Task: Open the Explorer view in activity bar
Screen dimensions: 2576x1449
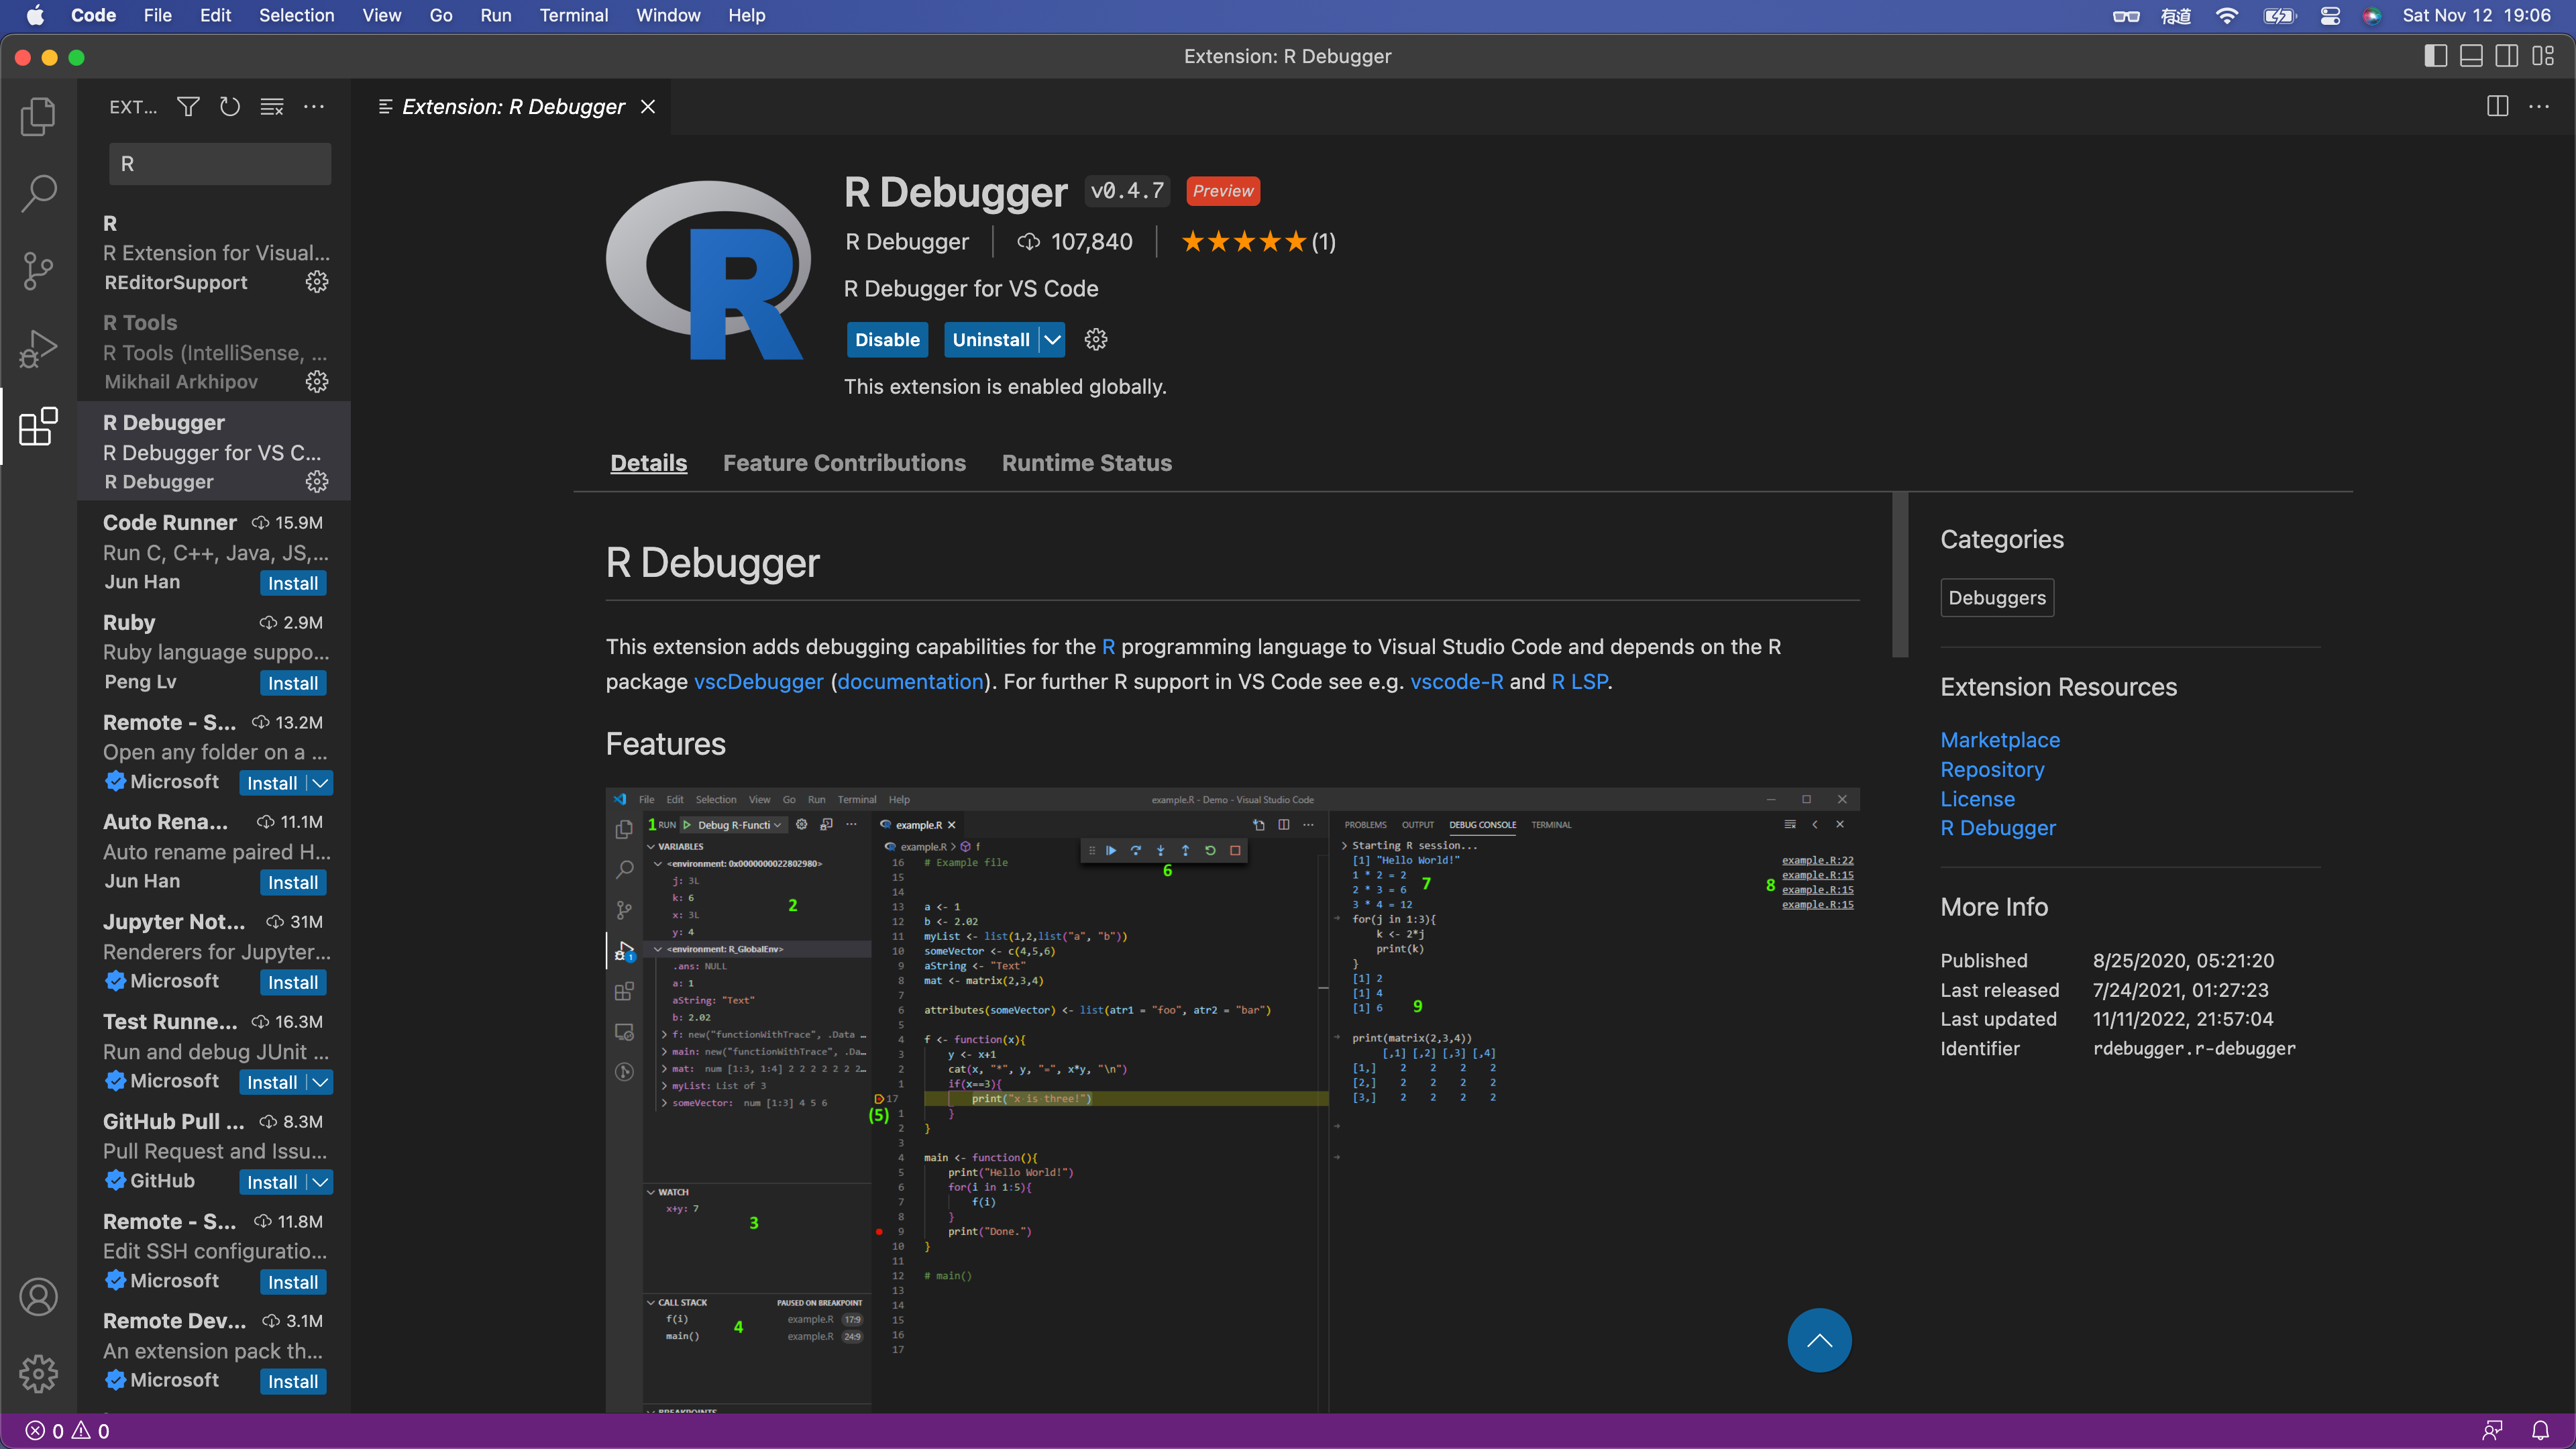Action: 38,116
